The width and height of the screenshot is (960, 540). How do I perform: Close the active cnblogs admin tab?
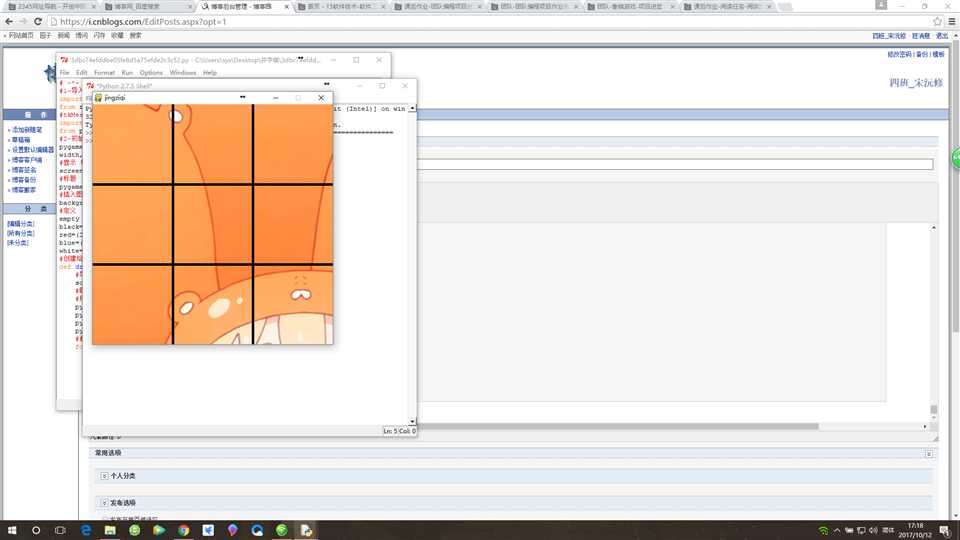click(x=287, y=6)
